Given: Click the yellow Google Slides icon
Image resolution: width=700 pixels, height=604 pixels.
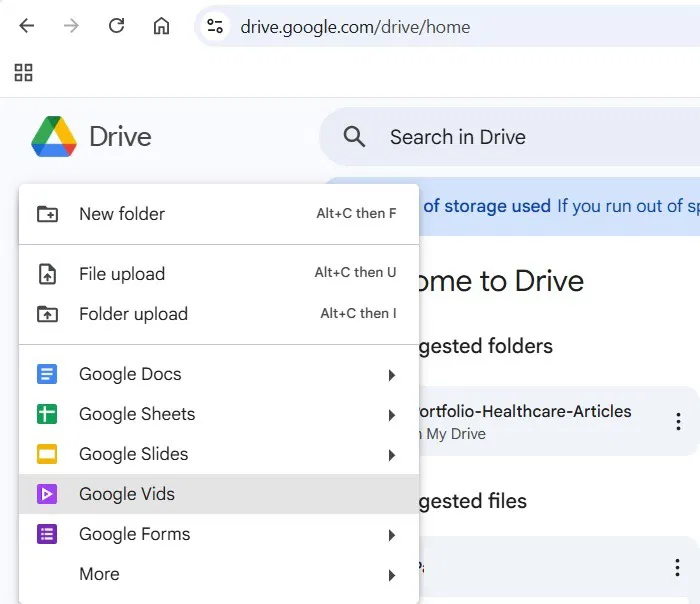Looking at the screenshot, I should (47, 455).
